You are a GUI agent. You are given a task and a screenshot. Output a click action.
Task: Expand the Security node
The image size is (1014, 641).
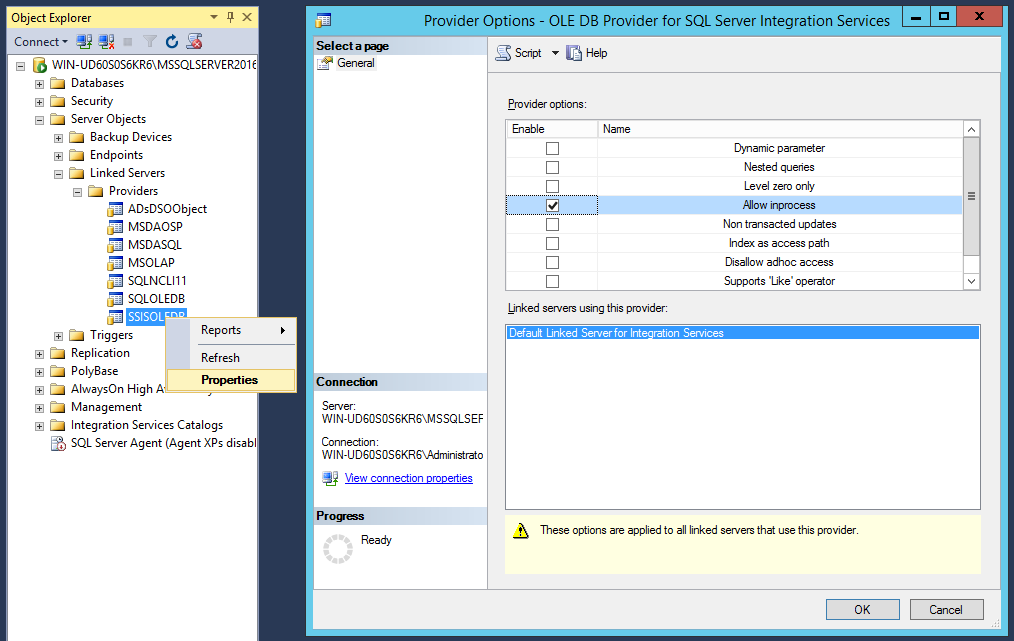(39, 102)
